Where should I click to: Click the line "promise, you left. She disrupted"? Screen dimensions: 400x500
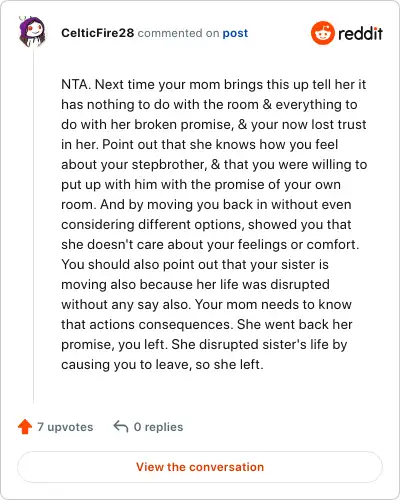(204, 344)
